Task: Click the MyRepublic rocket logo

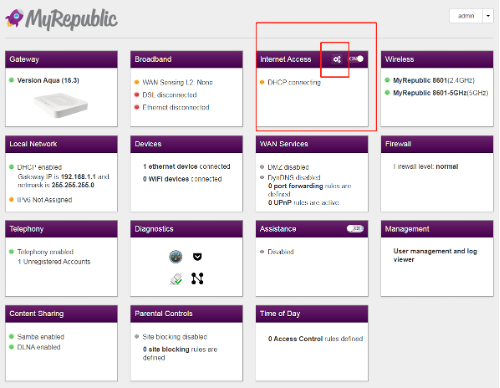Action: pyautogui.click(x=15, y=18)
